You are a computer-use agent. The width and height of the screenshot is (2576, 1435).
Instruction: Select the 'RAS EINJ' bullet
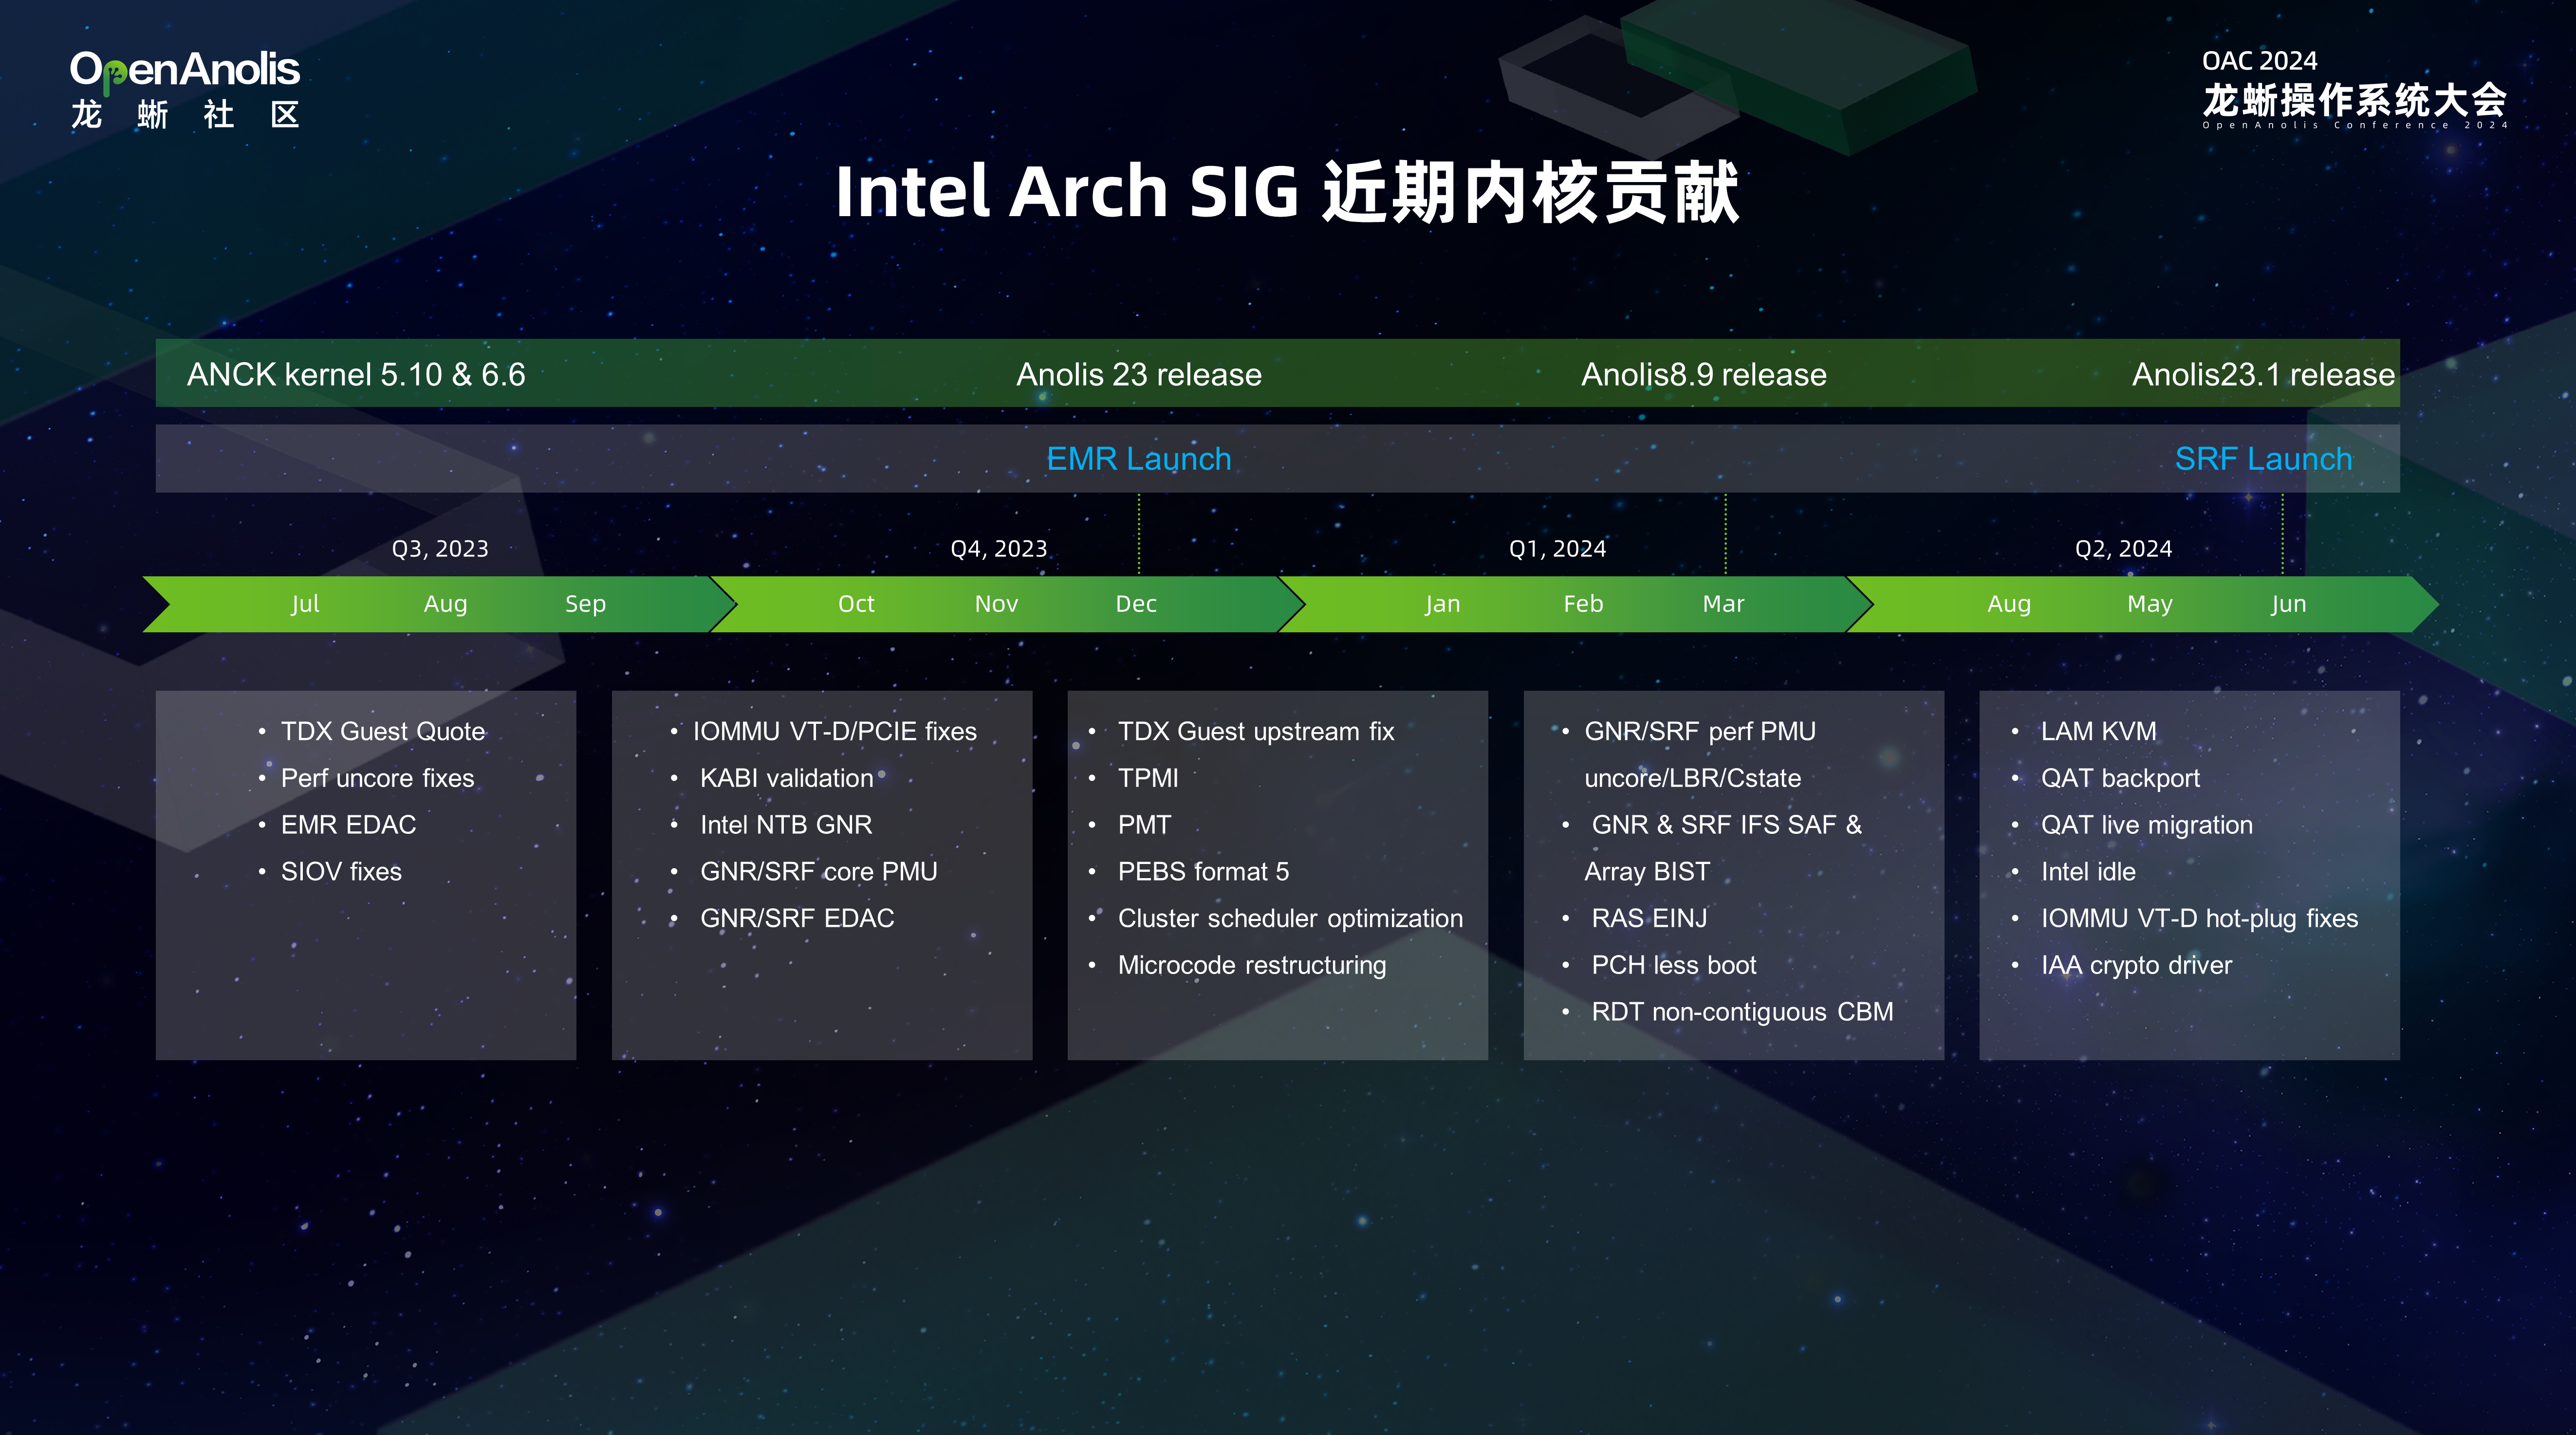[x=1649, y=919]
